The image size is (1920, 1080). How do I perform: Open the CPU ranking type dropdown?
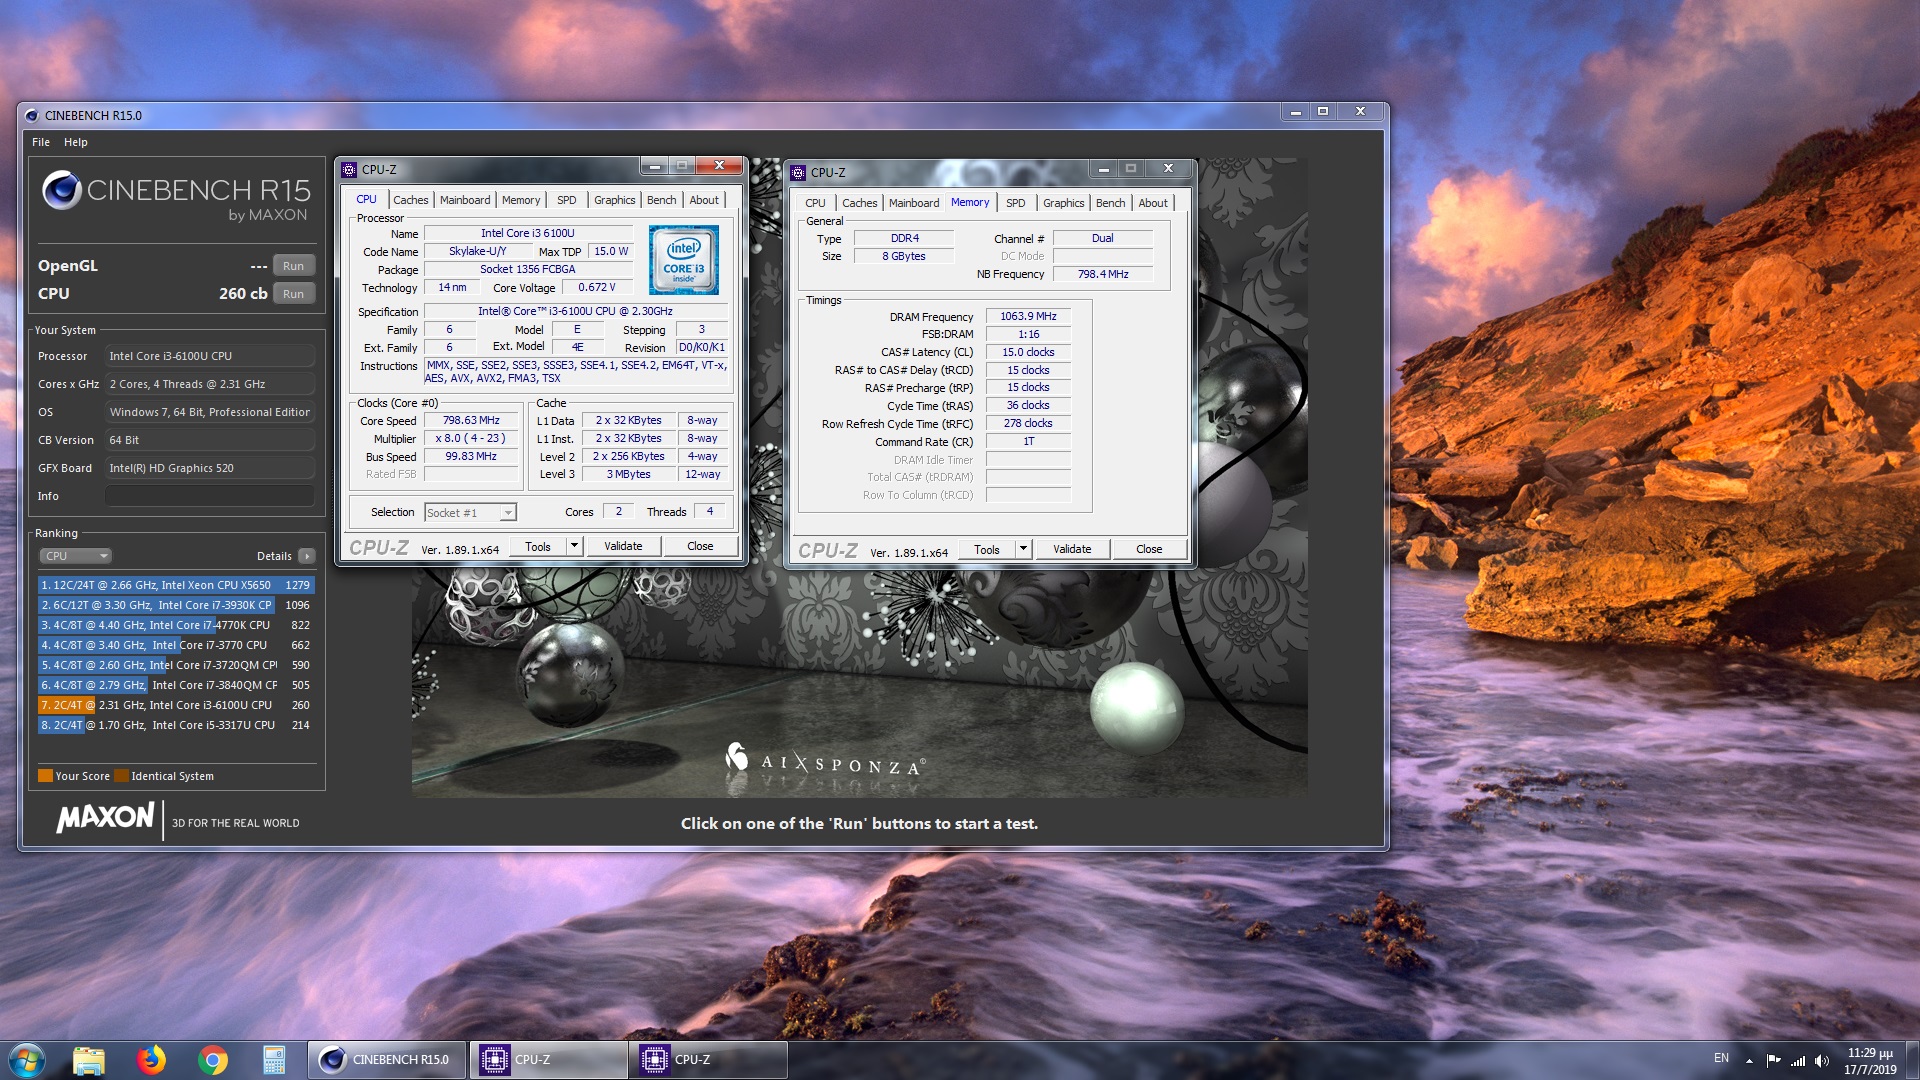pos(75,556)
